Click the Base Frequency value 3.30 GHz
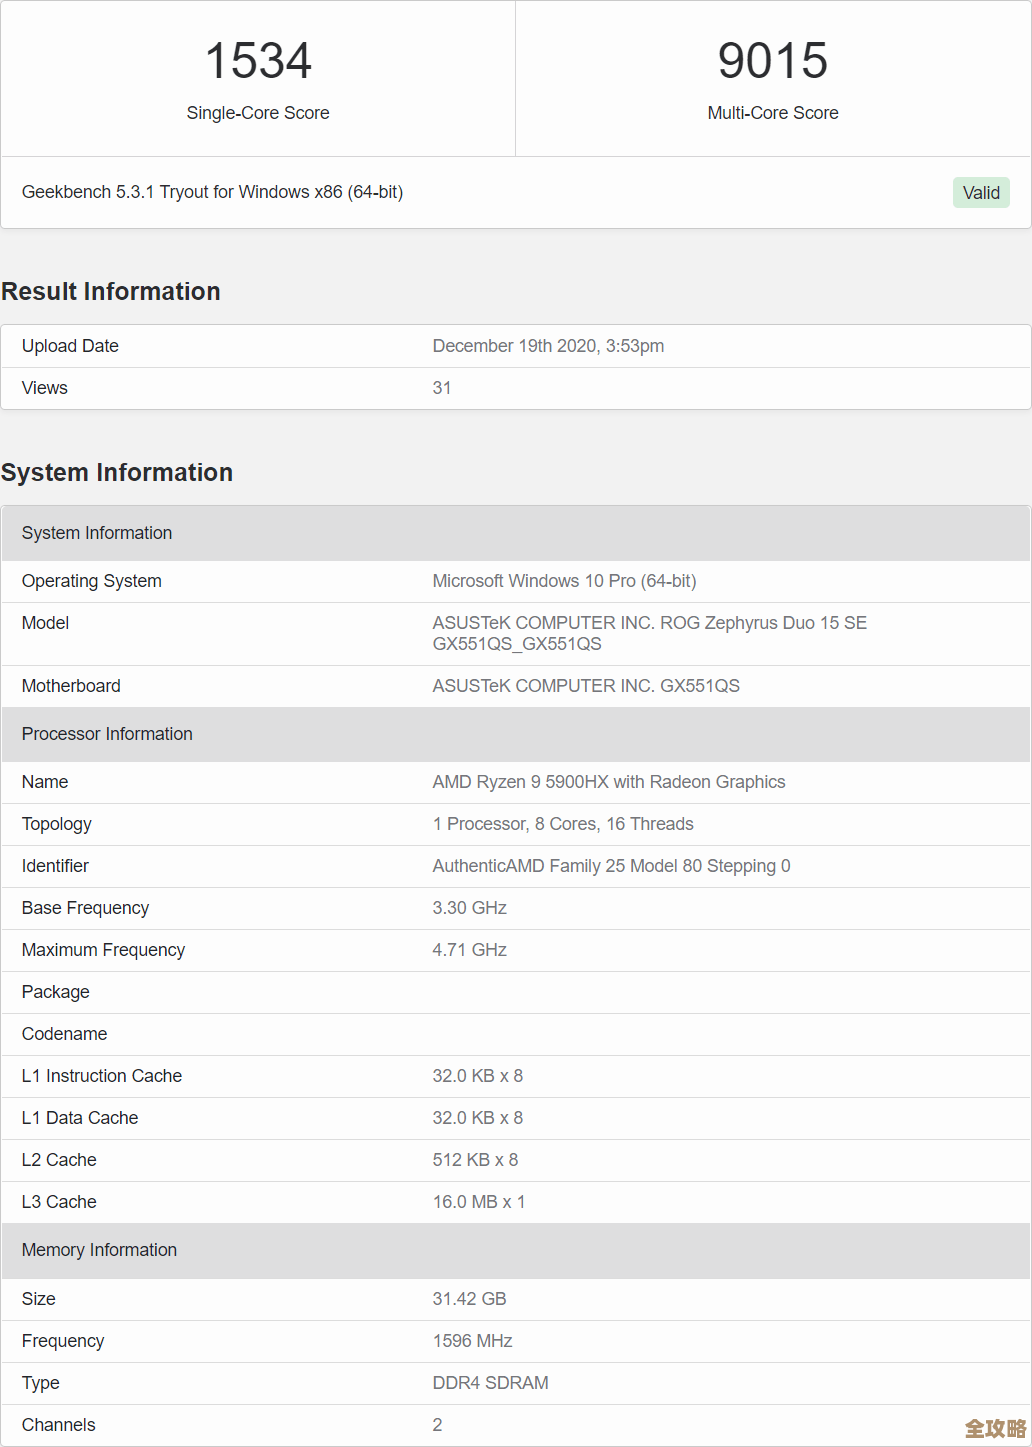This screenshot has width=1032, height=1447. pos(469,908)
